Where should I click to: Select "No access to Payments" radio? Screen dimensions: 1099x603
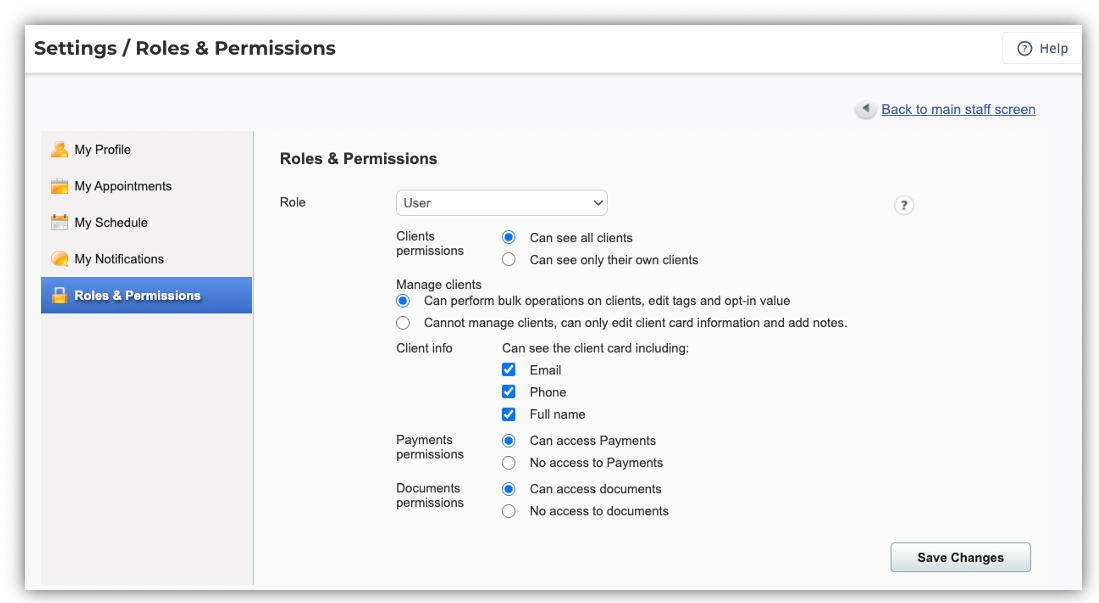click(509, 463)
